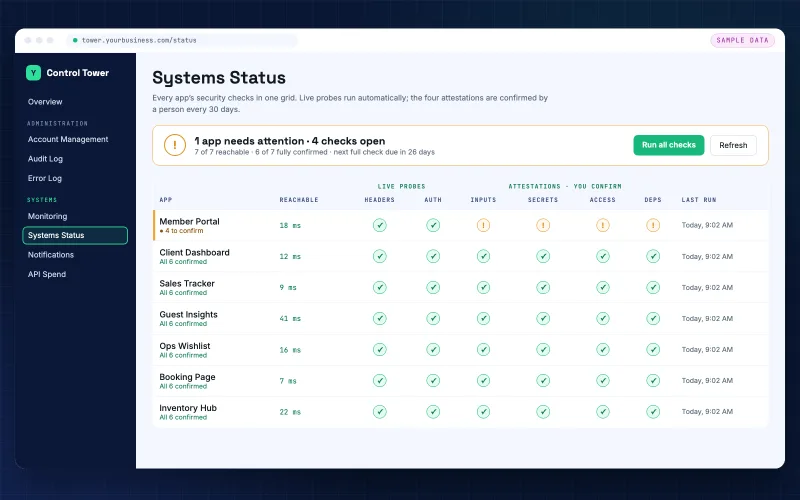Click Inventory Hub's Access check icon
Viewport: 800px width, 500px height.
[x=603, y=412]
